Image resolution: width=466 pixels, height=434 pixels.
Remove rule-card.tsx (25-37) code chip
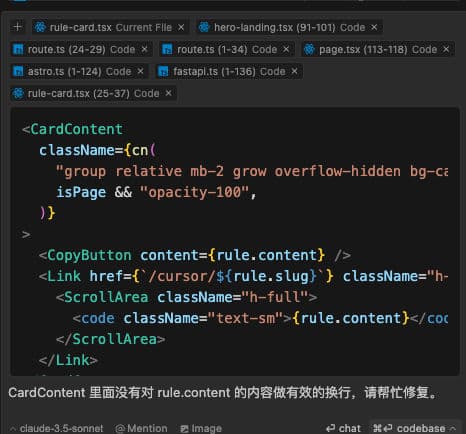coord(169,93)
